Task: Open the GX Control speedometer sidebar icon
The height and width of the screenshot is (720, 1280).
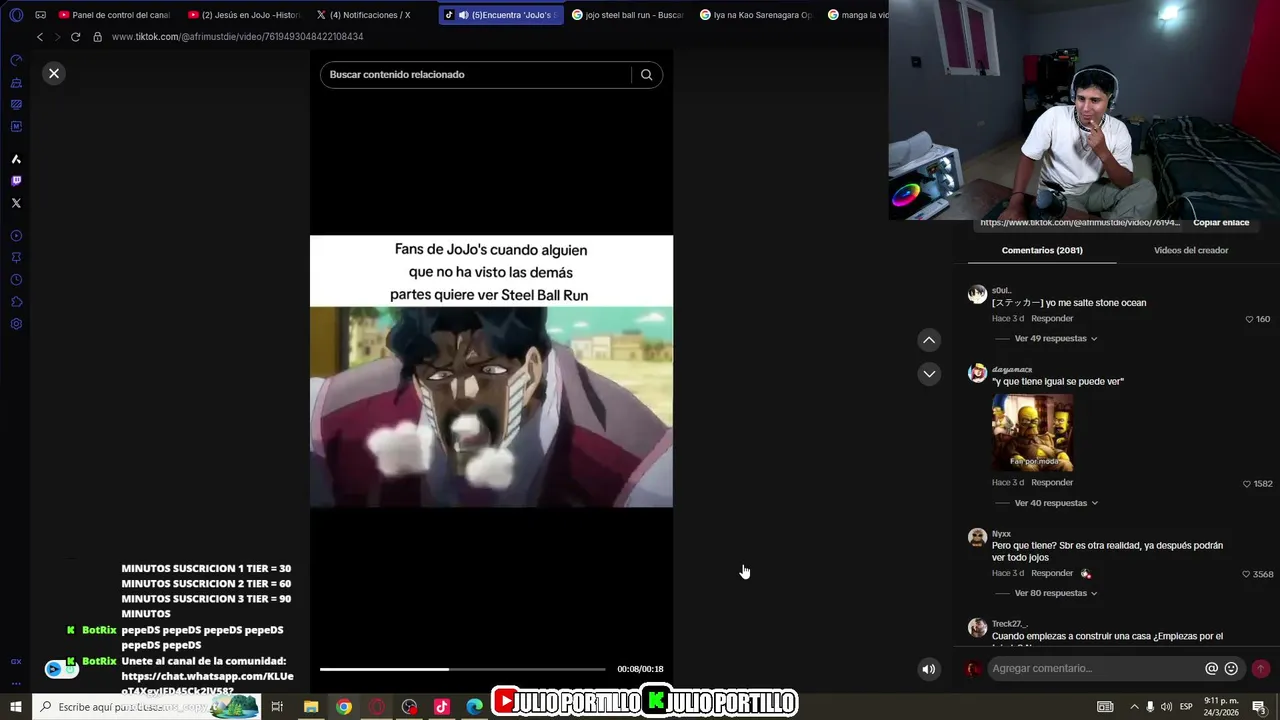Action: tap(16, 60)
